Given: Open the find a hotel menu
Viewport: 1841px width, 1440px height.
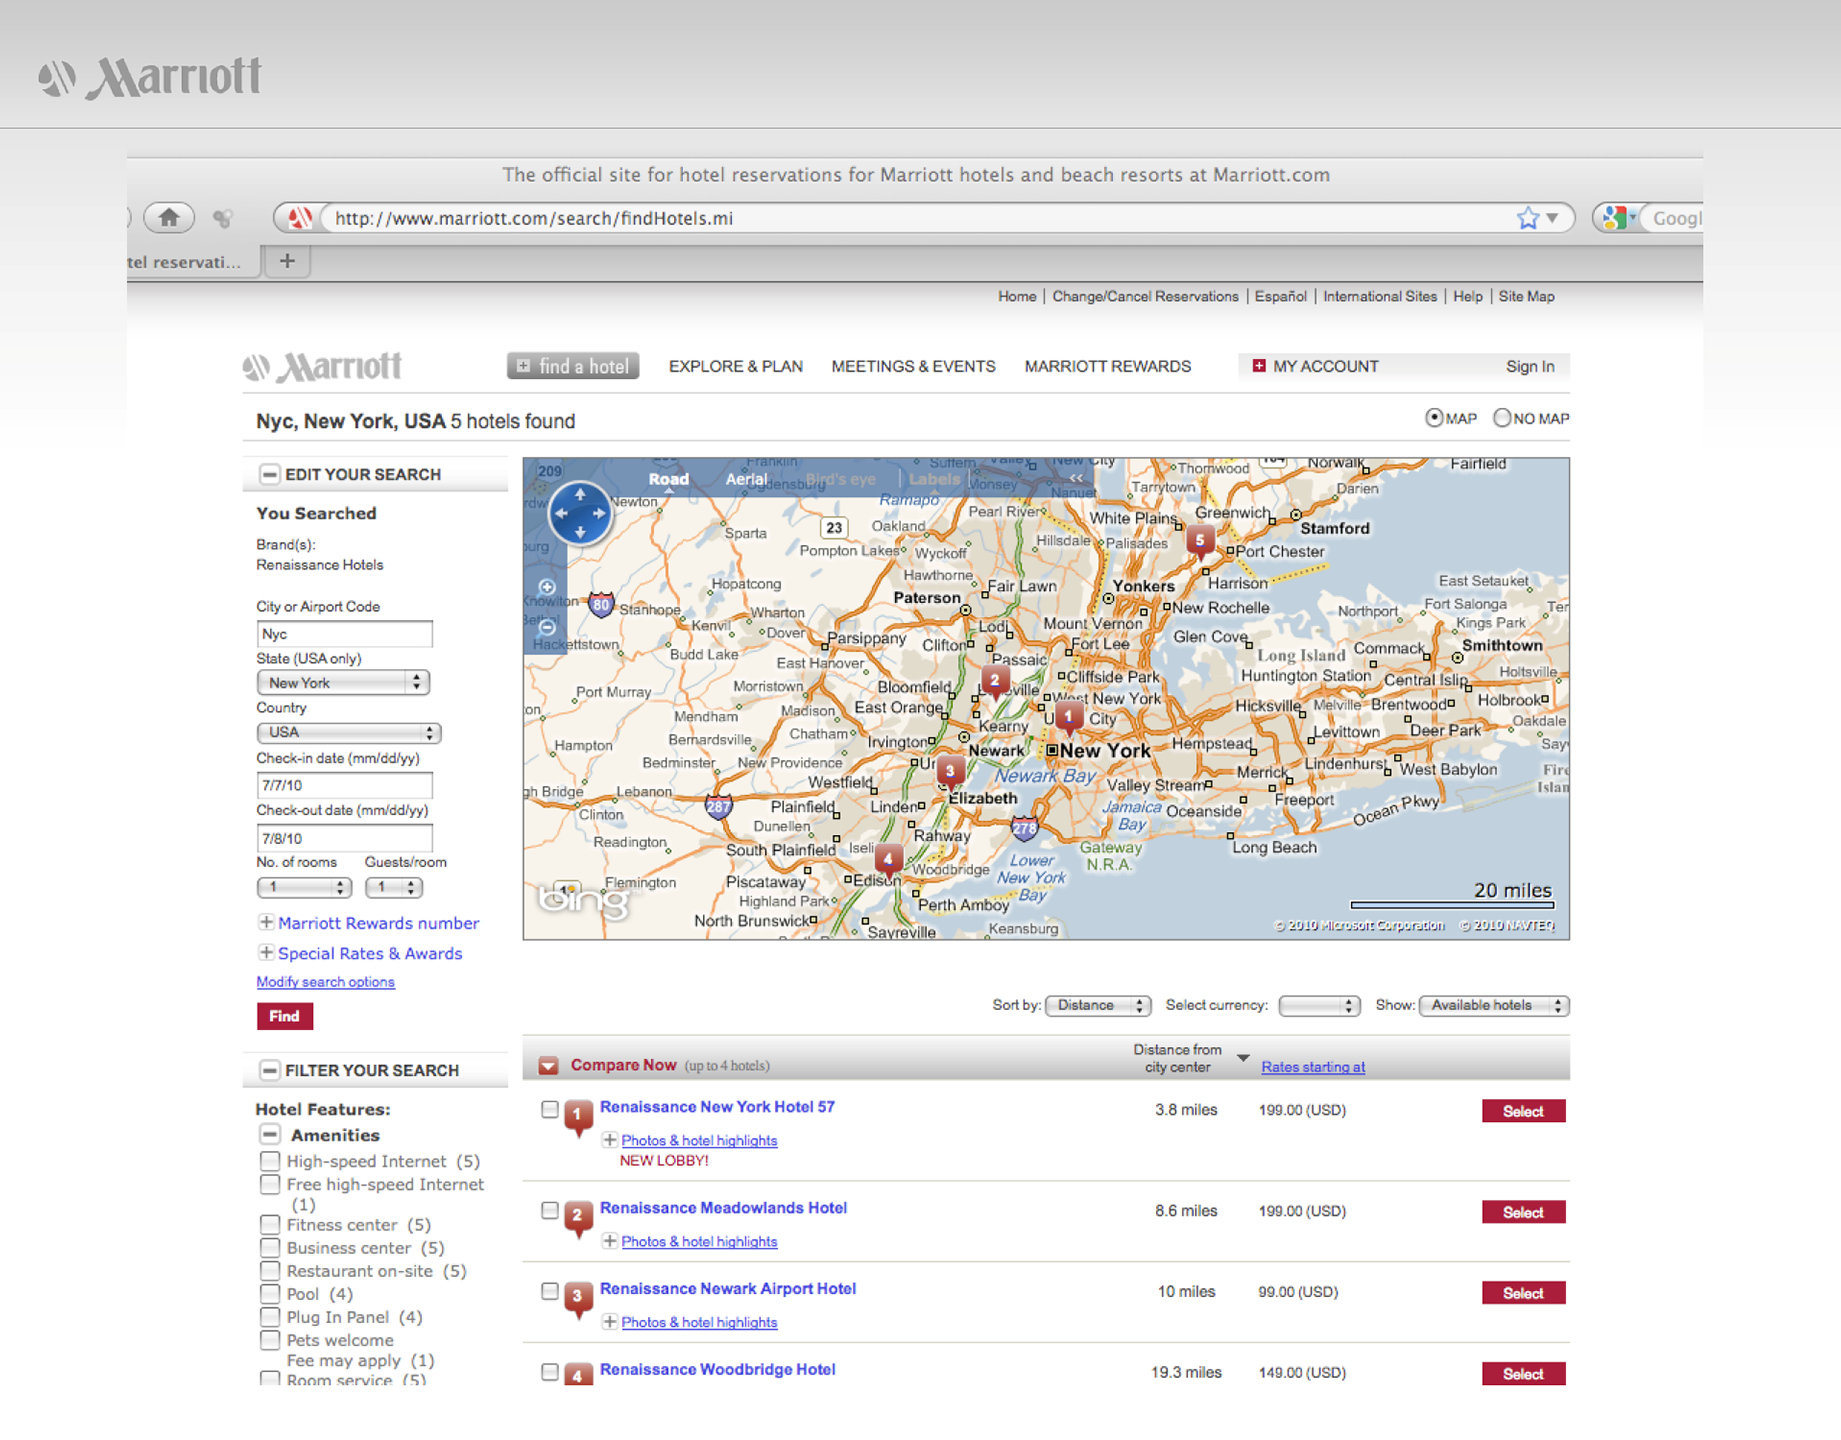Looking at the screenshot, I should (x=573, y=367).
